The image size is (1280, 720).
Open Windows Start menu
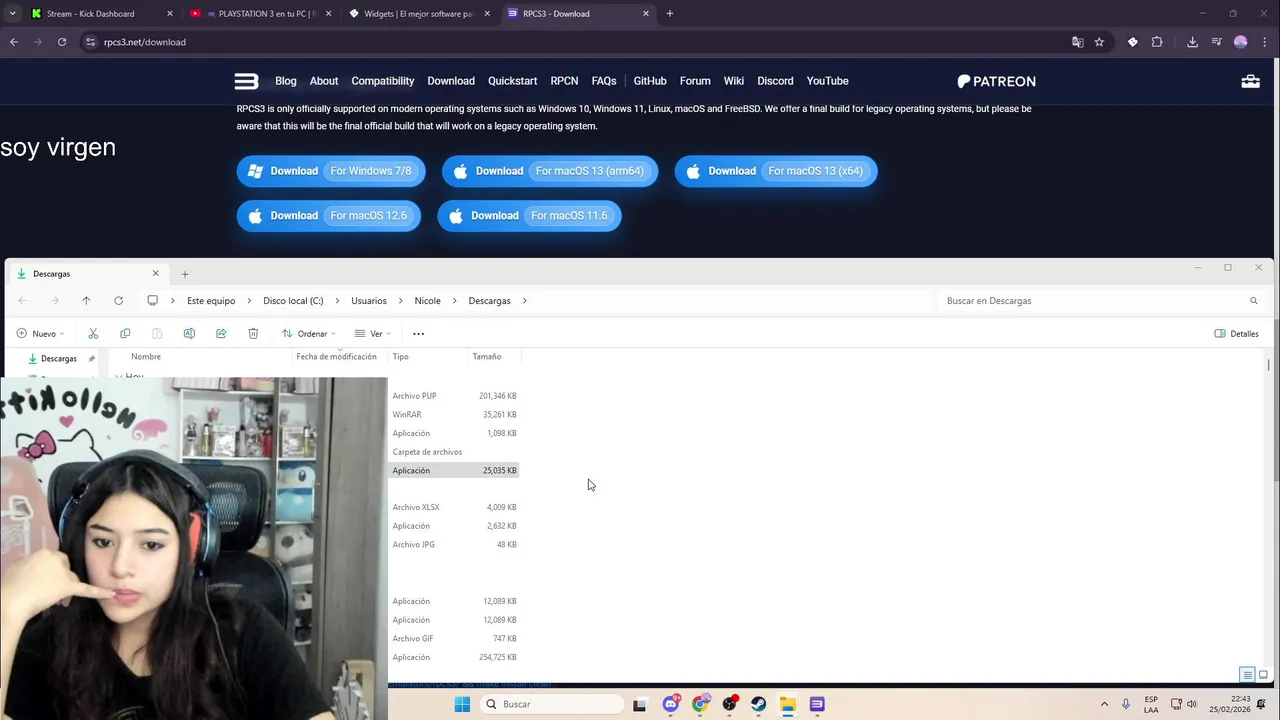[x=462, y=704]
